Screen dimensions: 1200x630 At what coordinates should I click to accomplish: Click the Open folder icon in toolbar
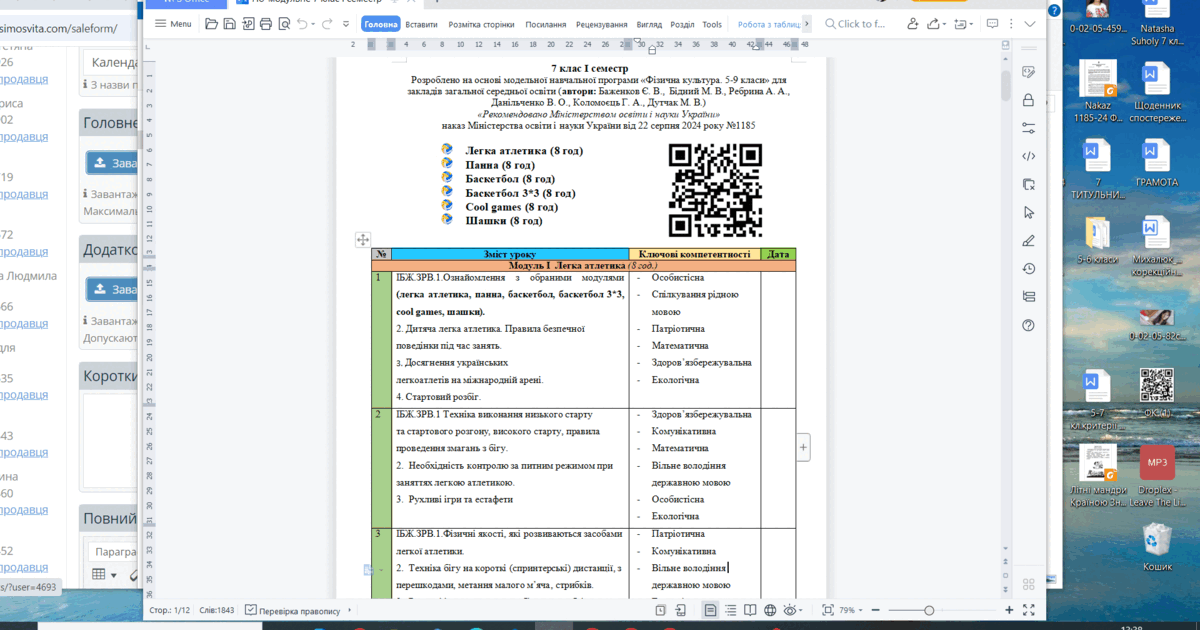(x=211, y=24)
